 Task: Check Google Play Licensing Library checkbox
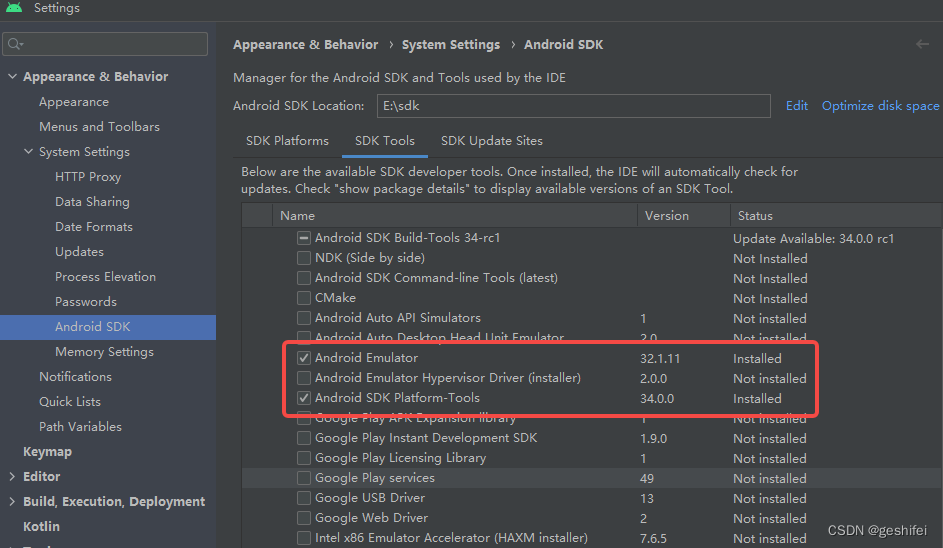(x=304, y=458)
